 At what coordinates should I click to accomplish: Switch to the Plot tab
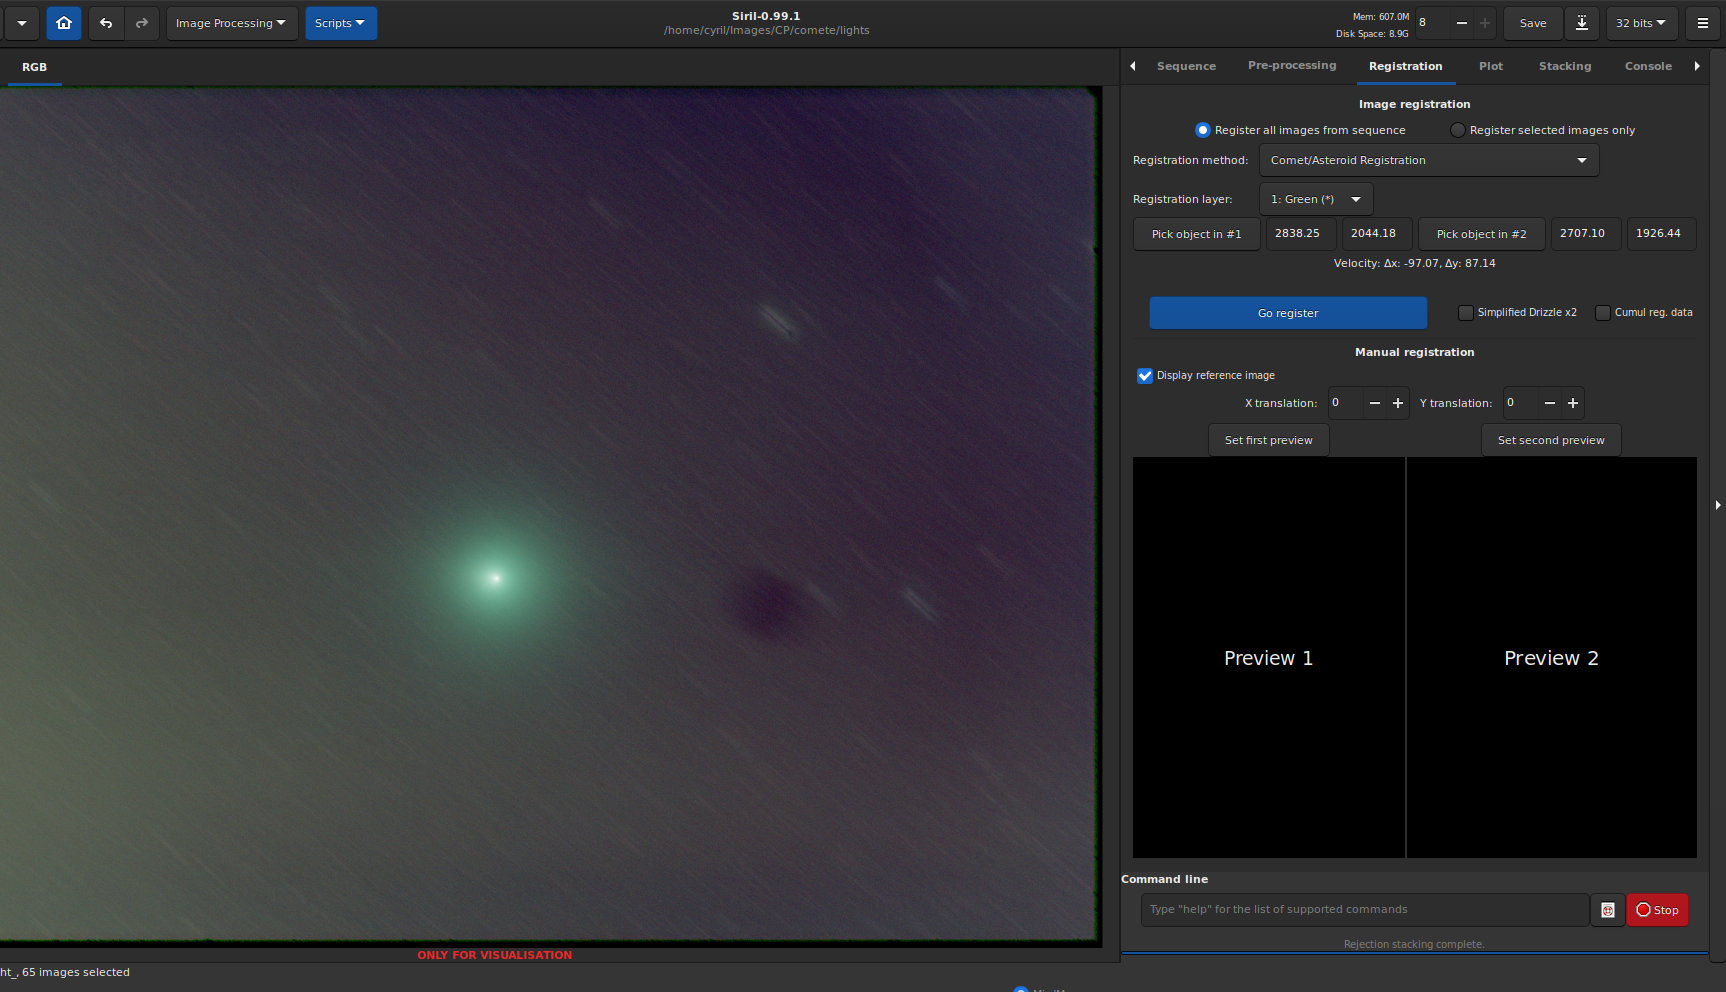coord(1491,66)
